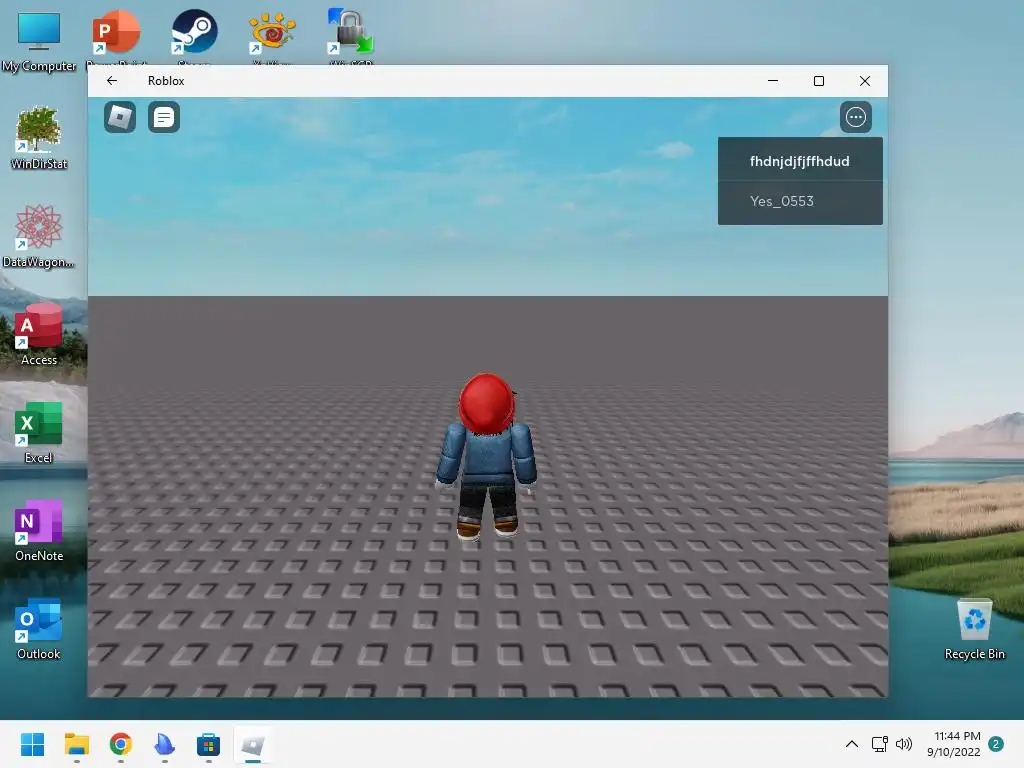Screen dimensions: 1024x768
Task: Select the Steam desktop shortcut
Action: coord(194,37)
